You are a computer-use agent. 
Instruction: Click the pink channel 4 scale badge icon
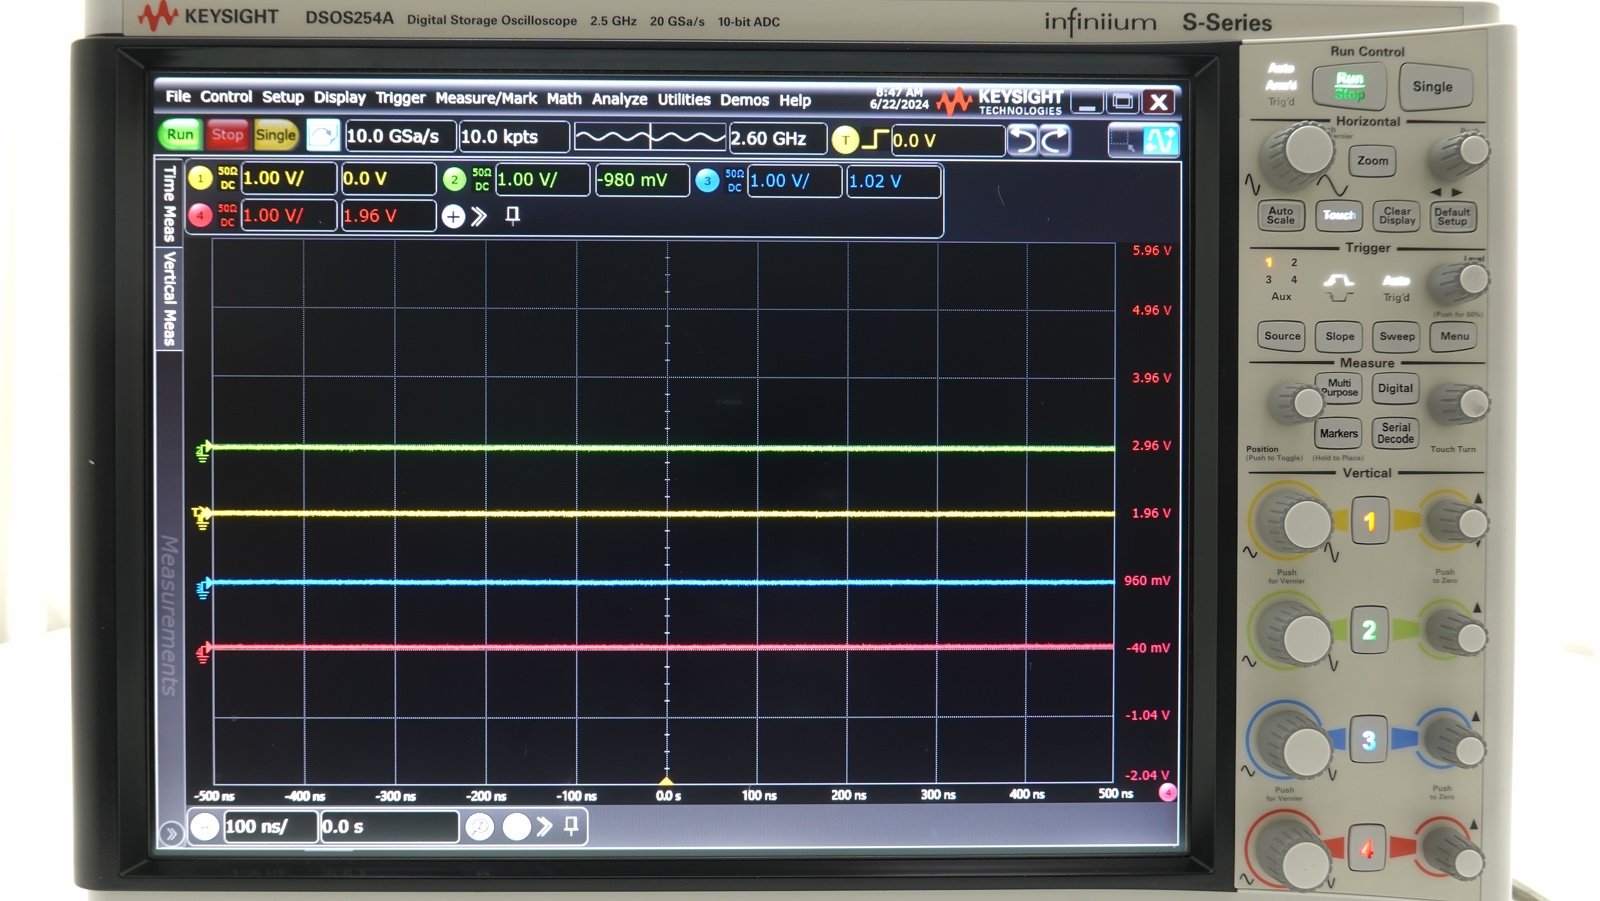tap(1167, 793)
